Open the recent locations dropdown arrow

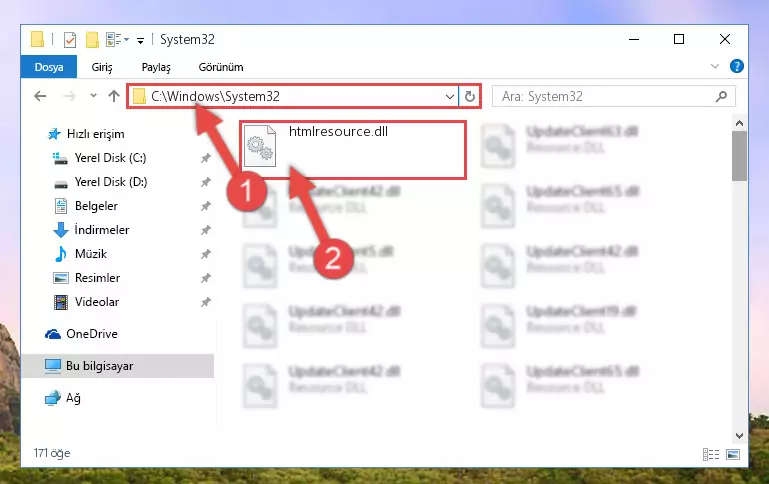tap(93, 96)
